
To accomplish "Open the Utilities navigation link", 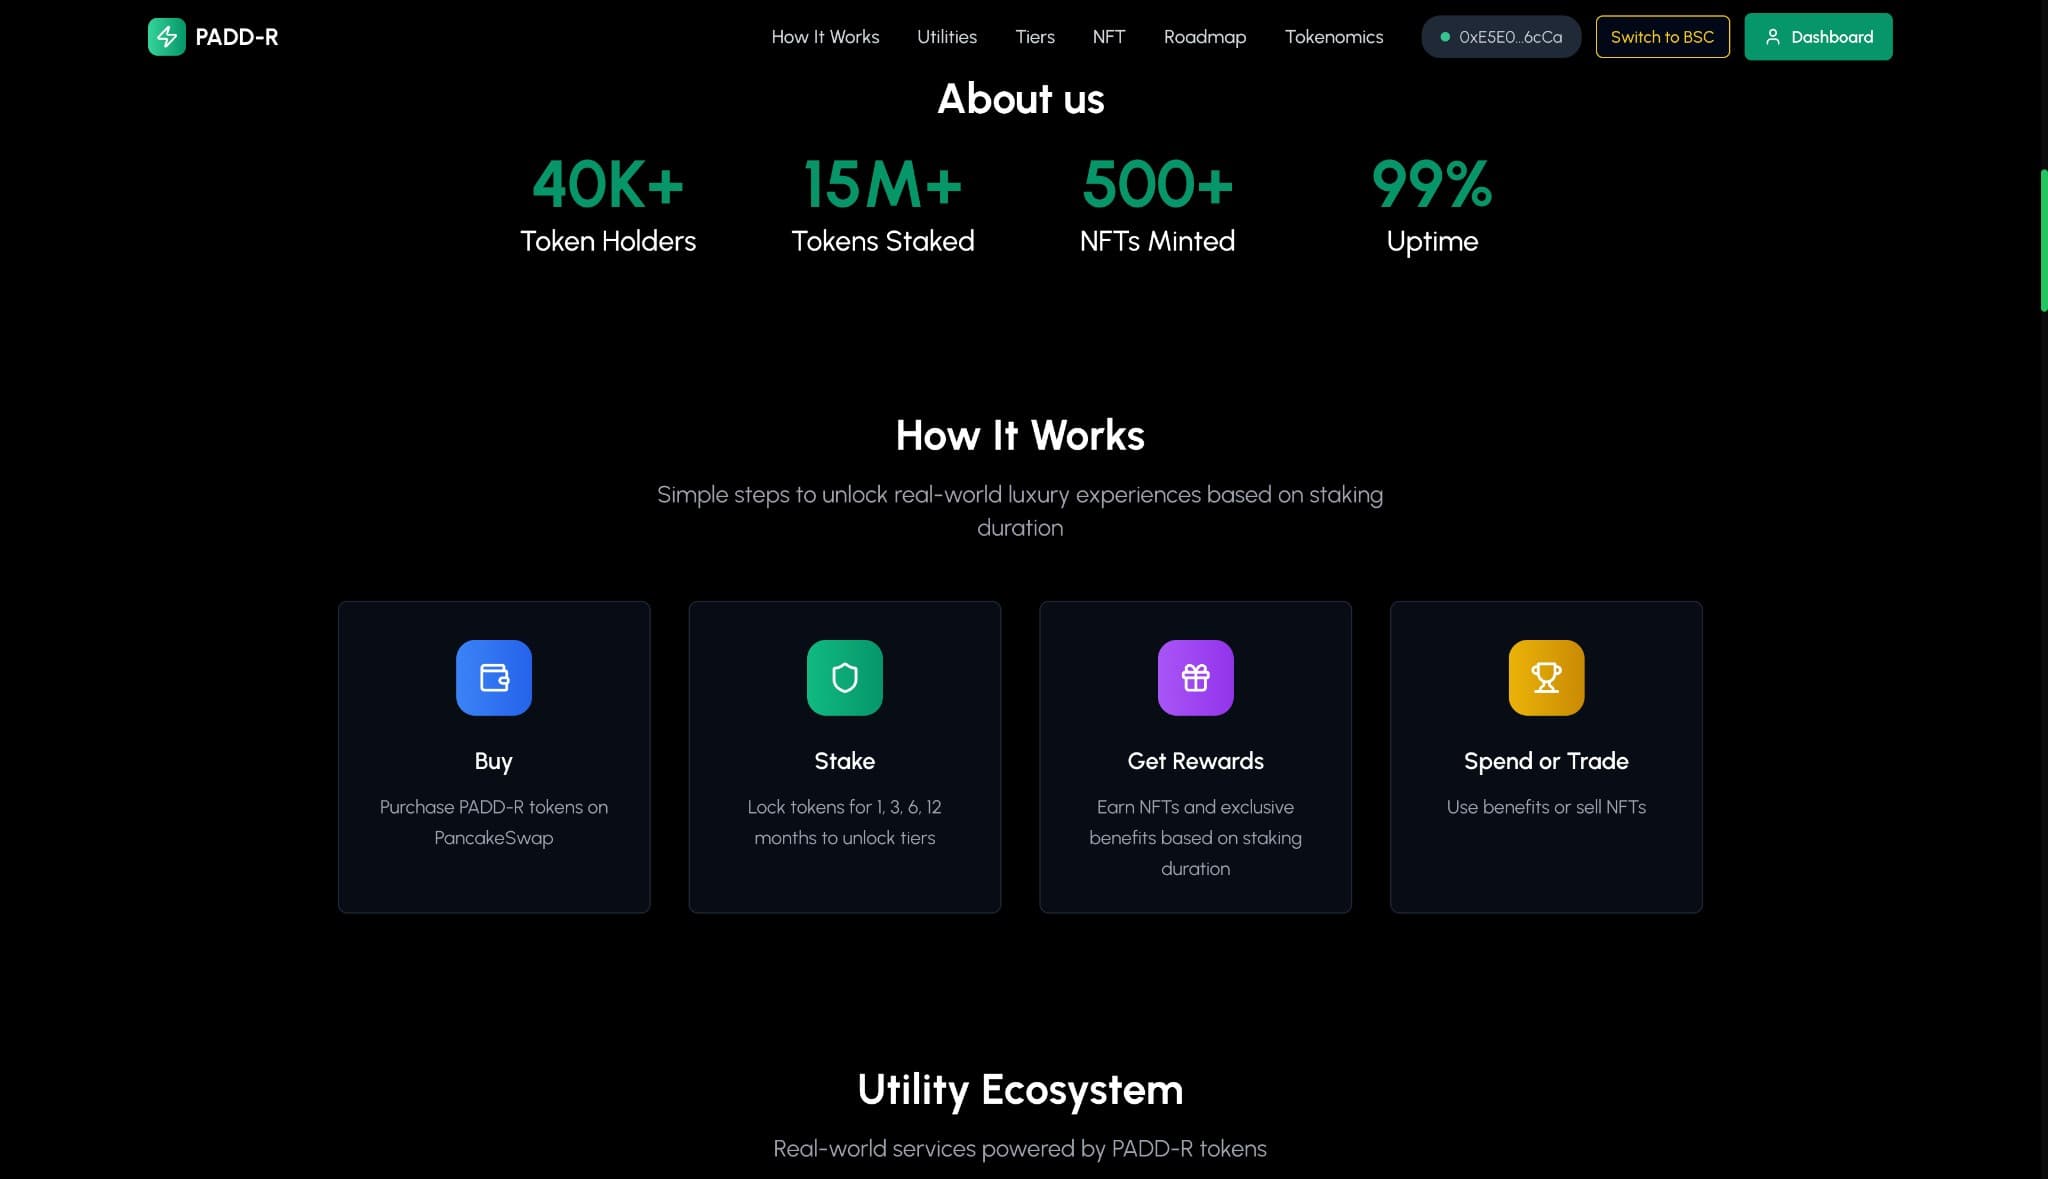I will 946,37.
